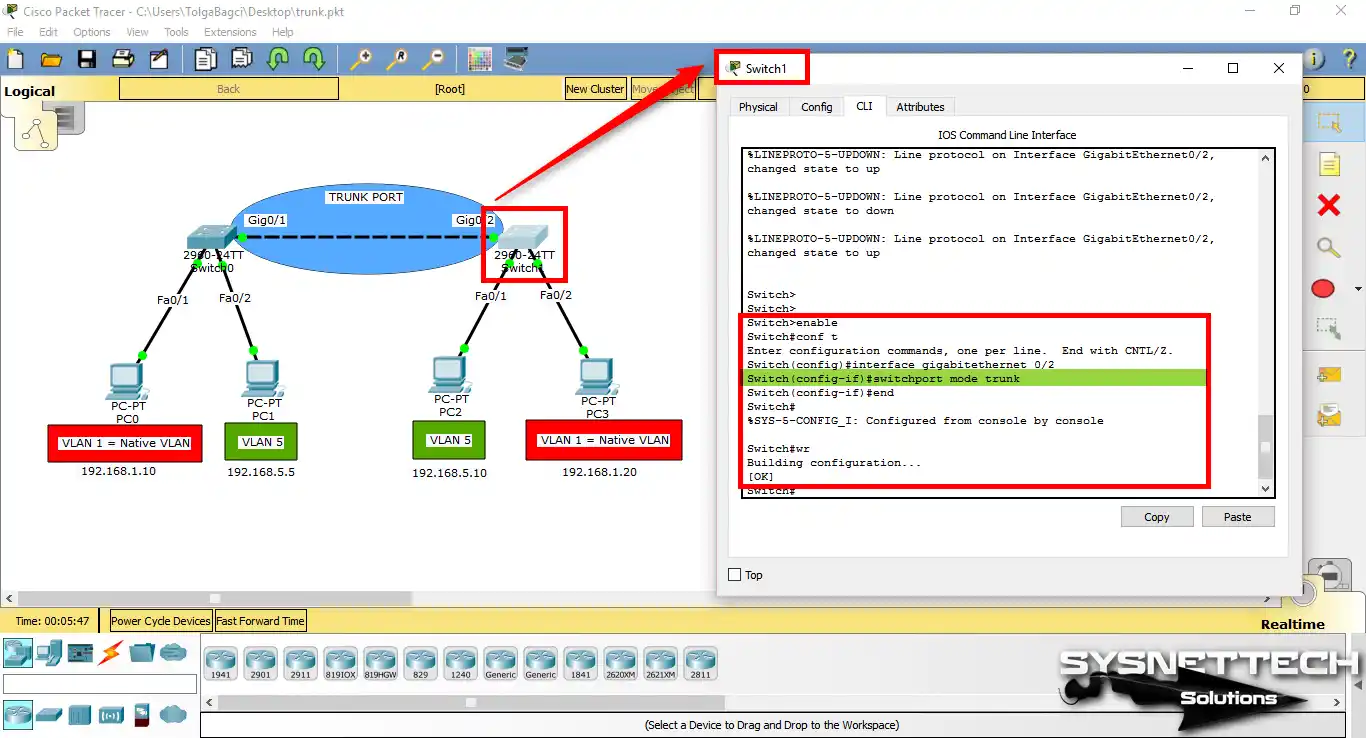1366x738 pixels.
Task: Click the Zoom Reset magnifier icon
Action: tap(396, 59)
